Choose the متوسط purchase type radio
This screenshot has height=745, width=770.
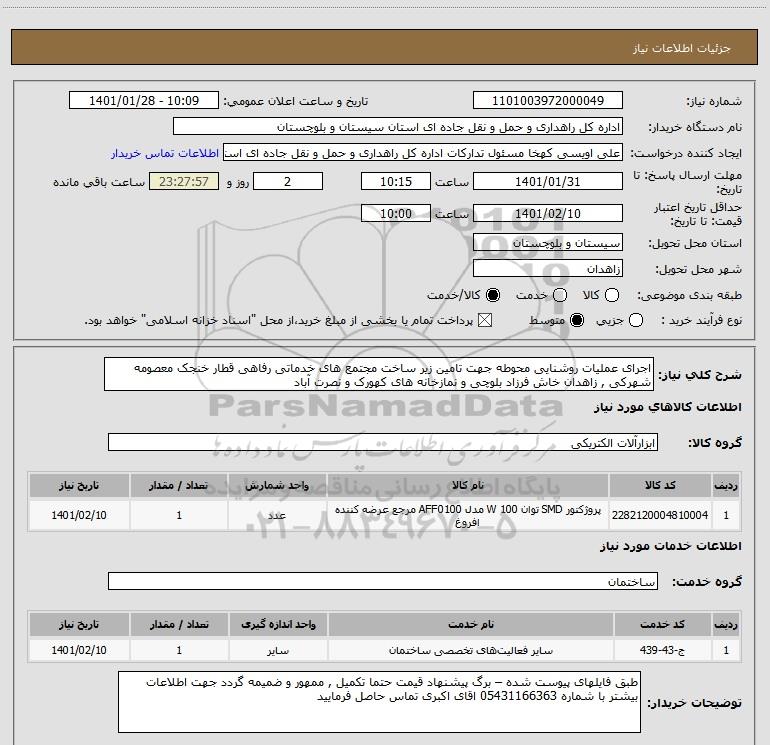[x=577, y=321]
